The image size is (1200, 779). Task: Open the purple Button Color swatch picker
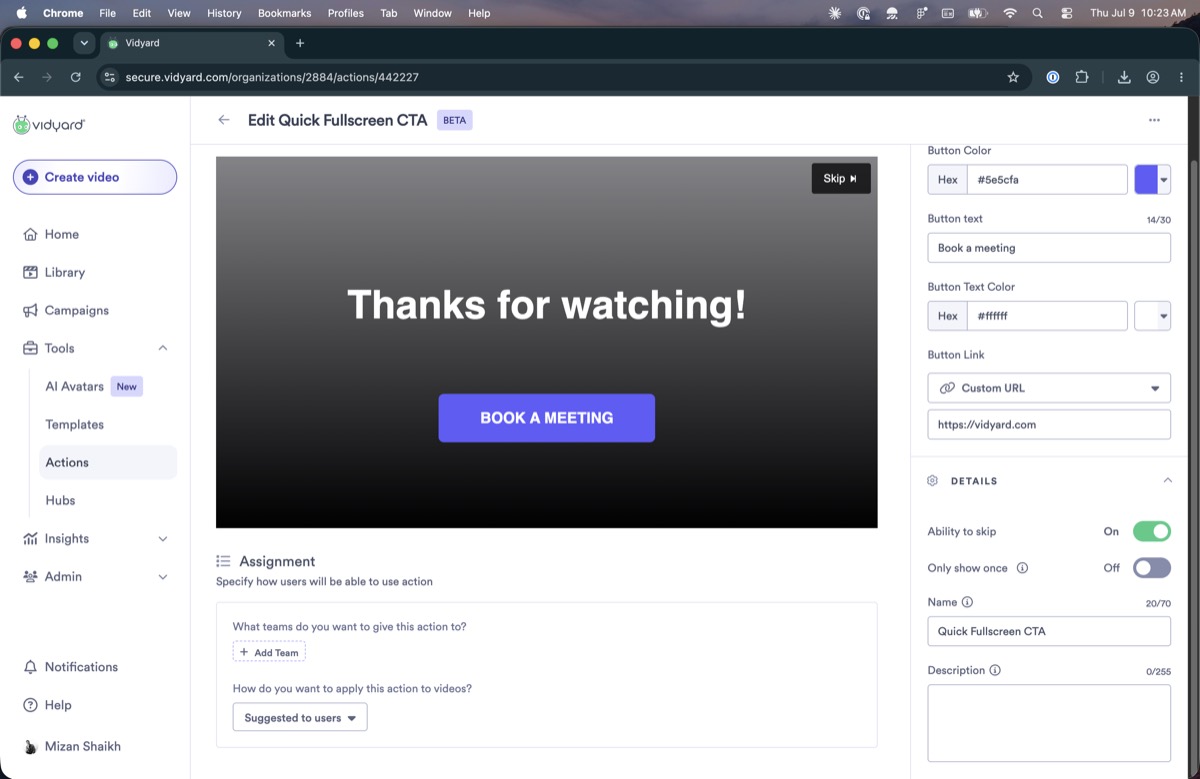1152,180
